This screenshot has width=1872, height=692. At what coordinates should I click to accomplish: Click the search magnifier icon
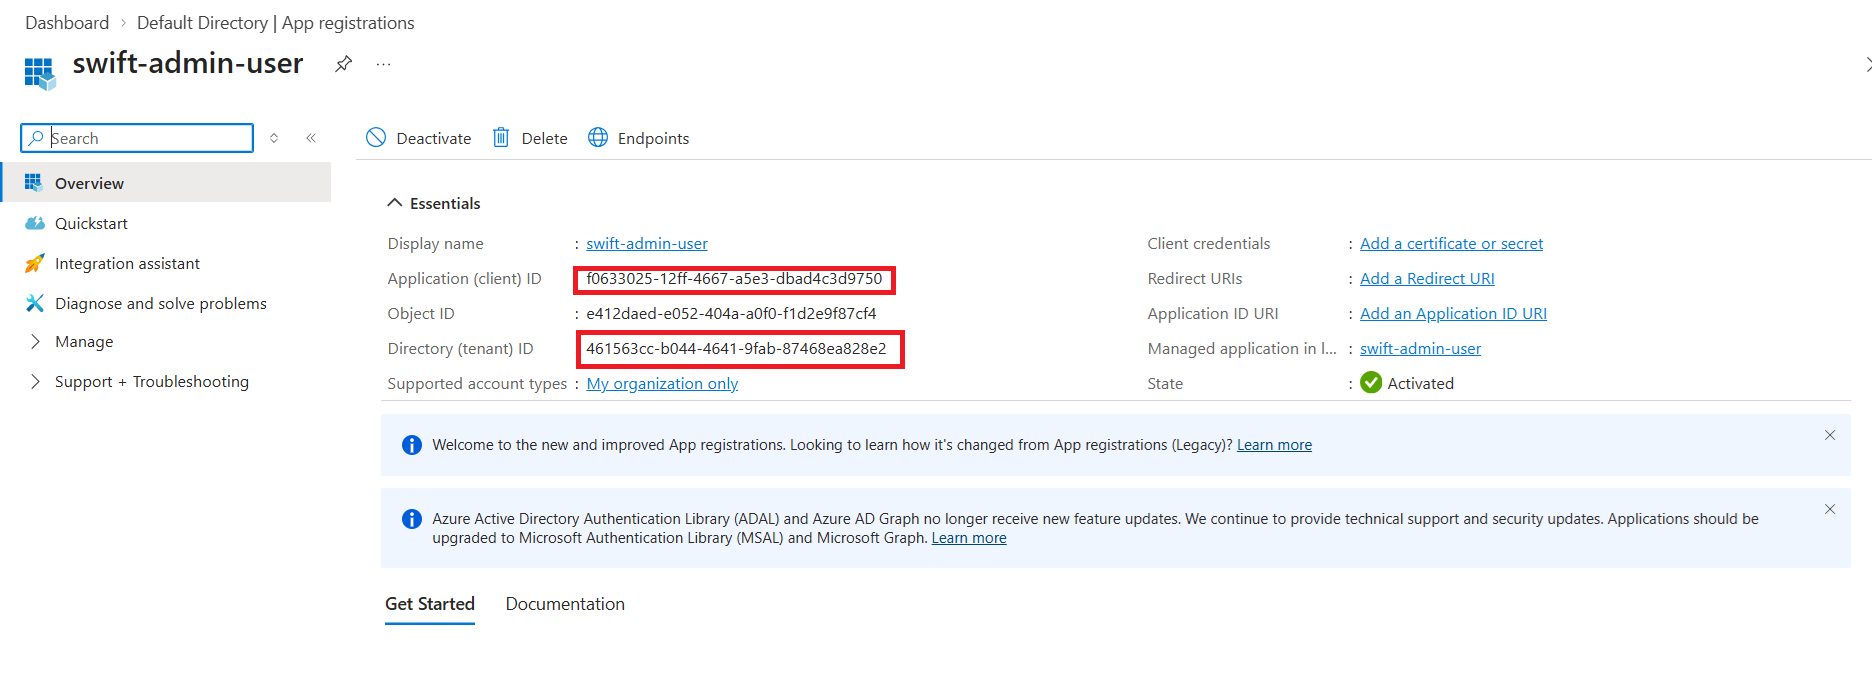36,138
